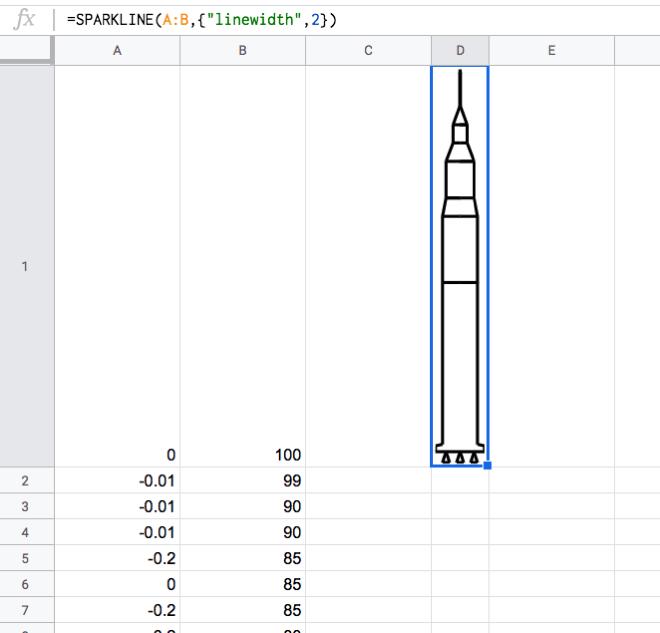Click empty cell E6
Screen dimensions: 660x633
551,584
